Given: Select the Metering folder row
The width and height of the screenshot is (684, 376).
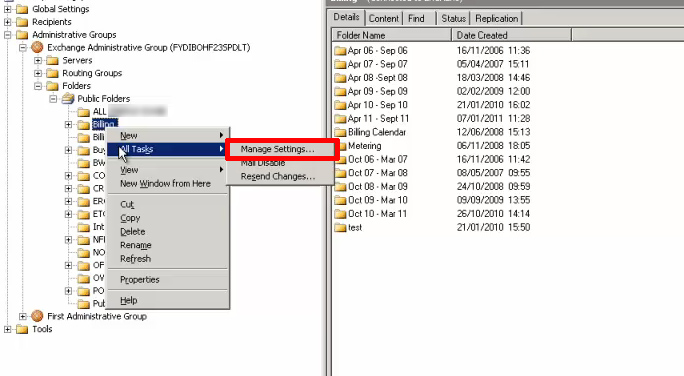Looking at the screenshot, I should point(364,146).
